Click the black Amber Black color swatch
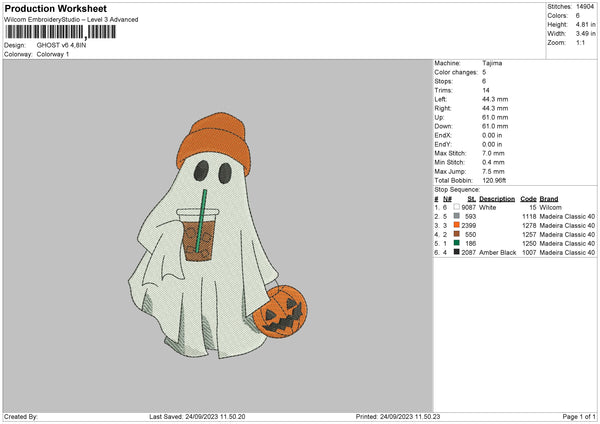This screenshot has height=424, width=600. (457, 252)
